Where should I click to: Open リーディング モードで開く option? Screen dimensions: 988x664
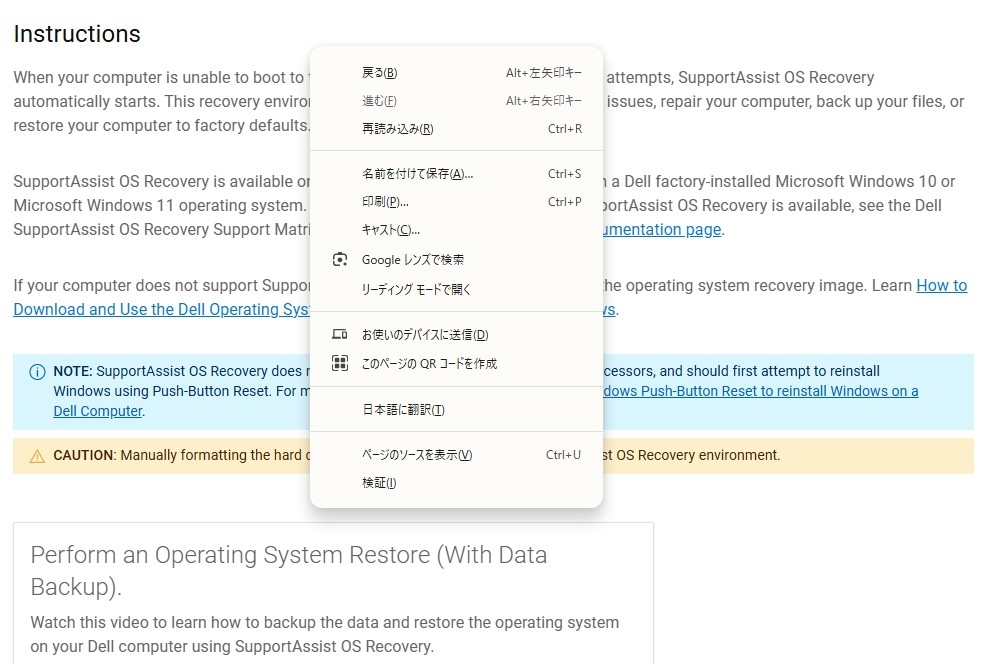[x=456, y=289]
